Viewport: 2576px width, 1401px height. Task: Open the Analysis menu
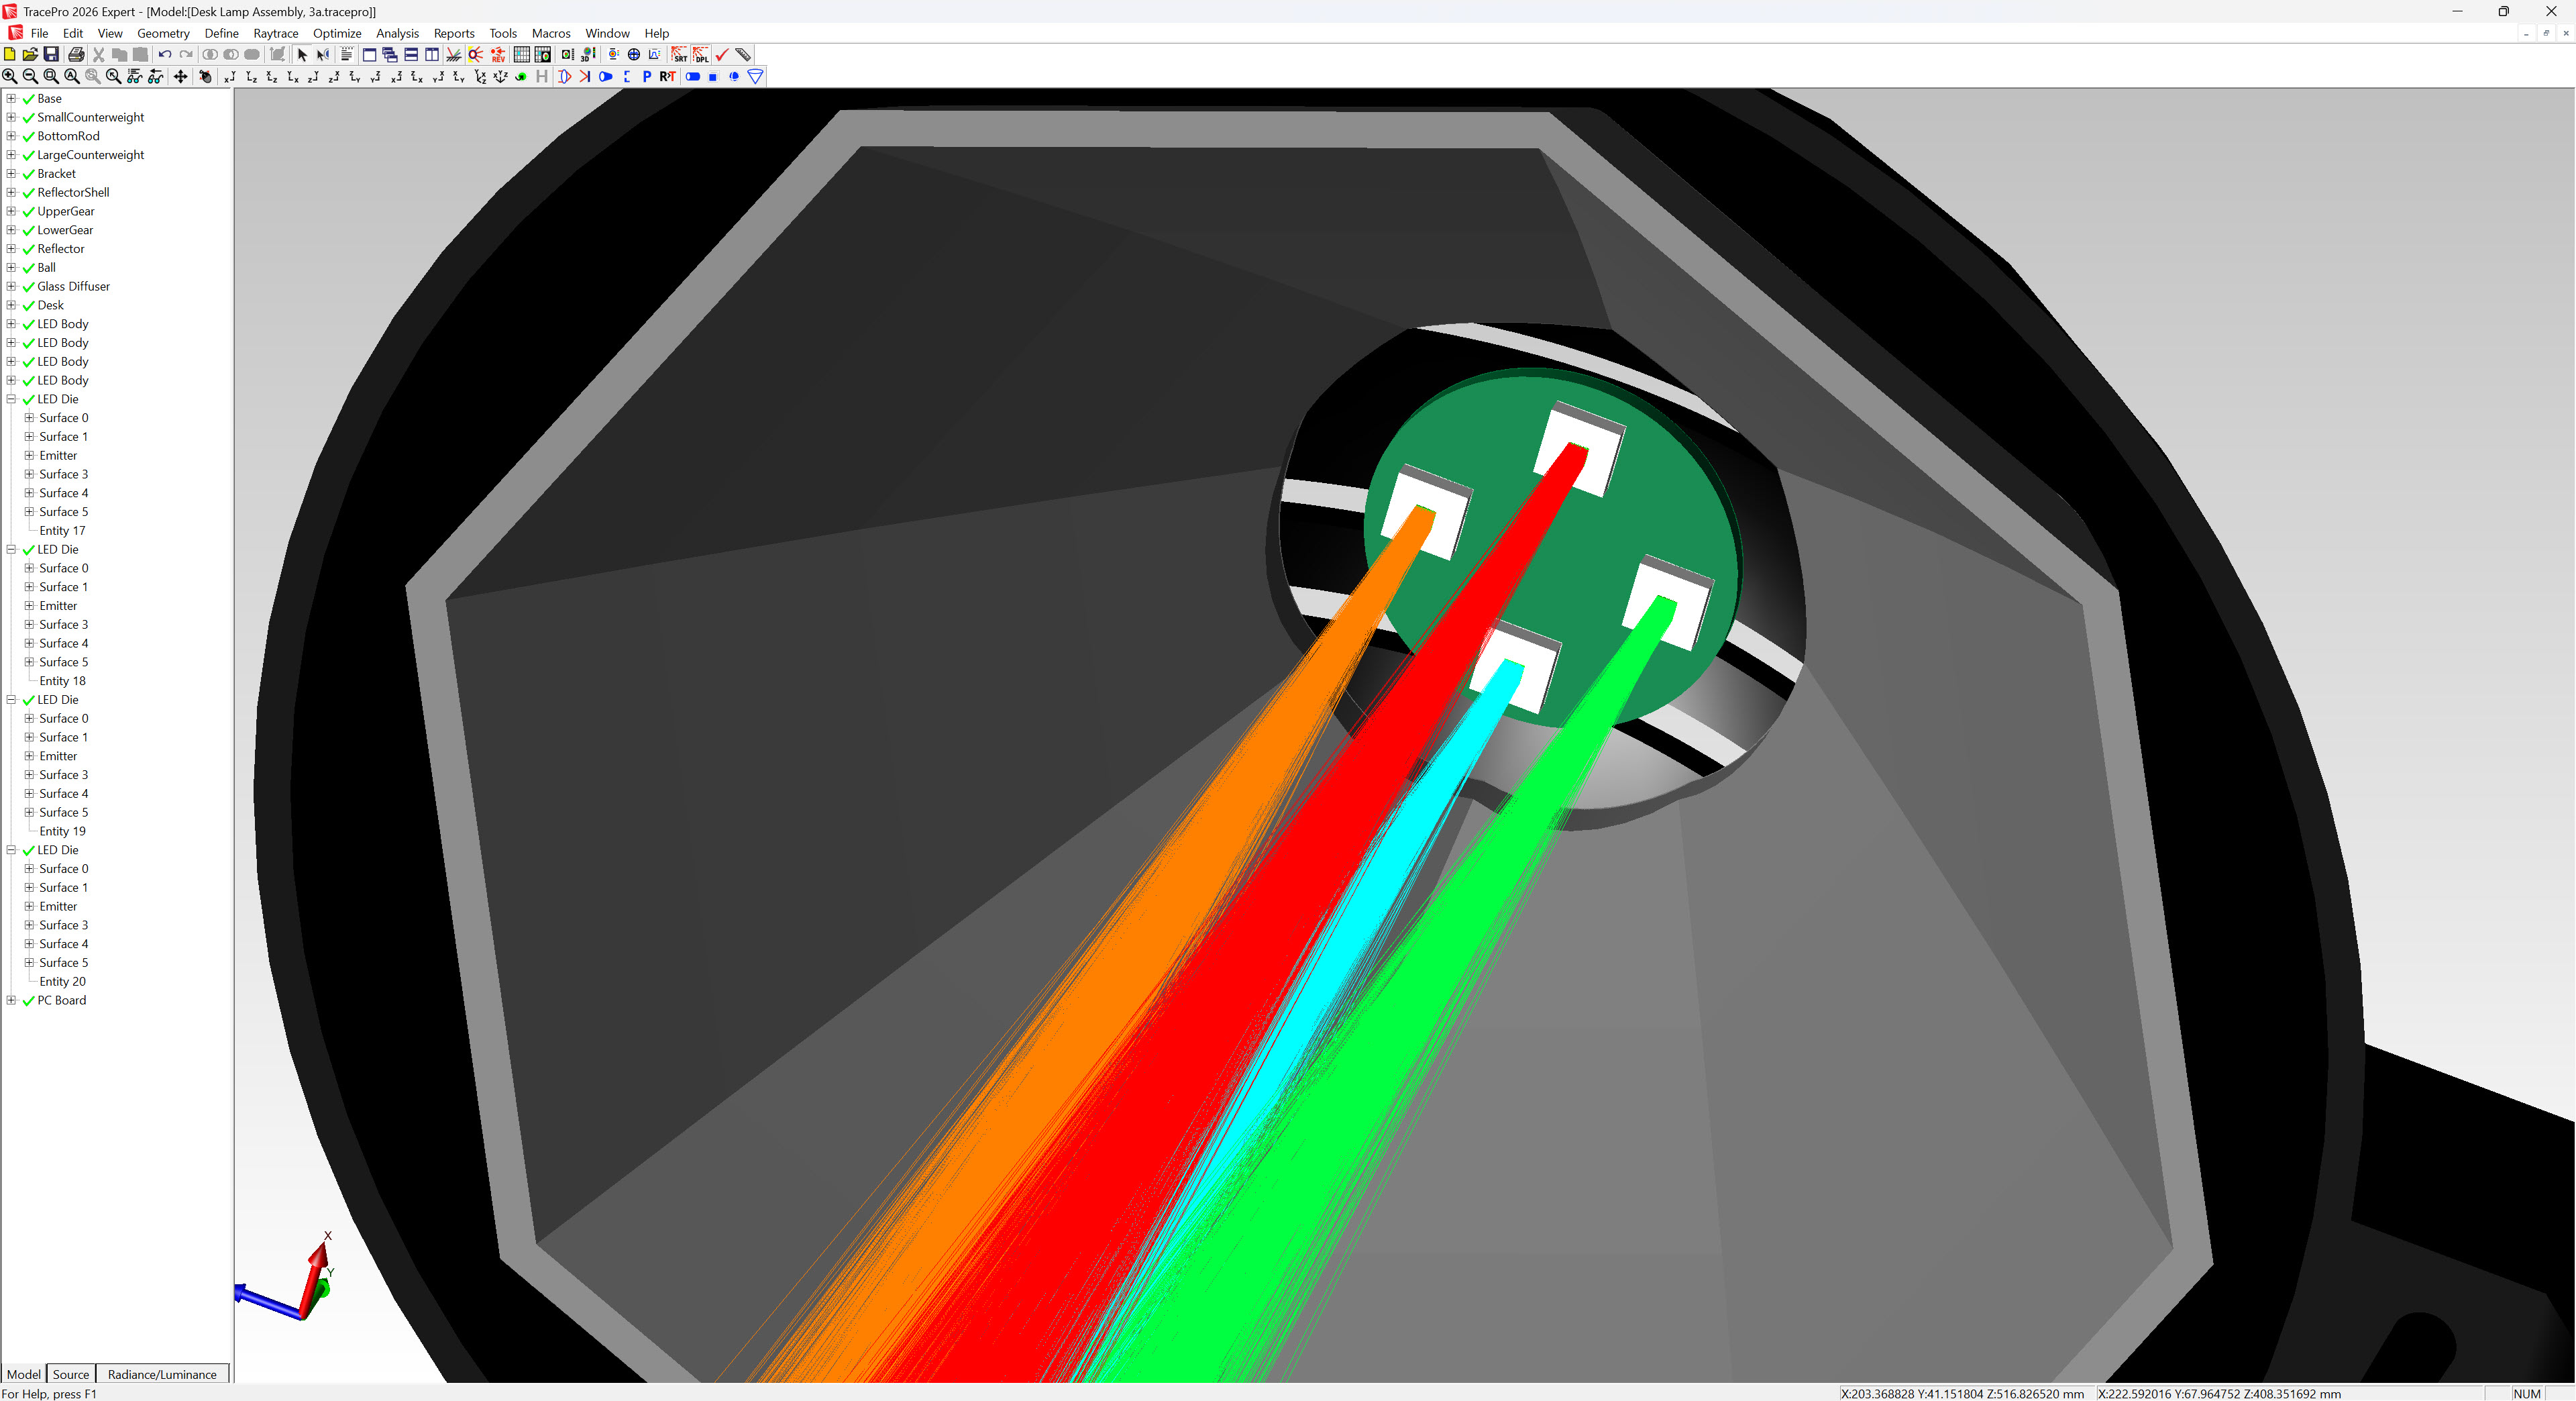pyautogui.click(x=397, y=33)
